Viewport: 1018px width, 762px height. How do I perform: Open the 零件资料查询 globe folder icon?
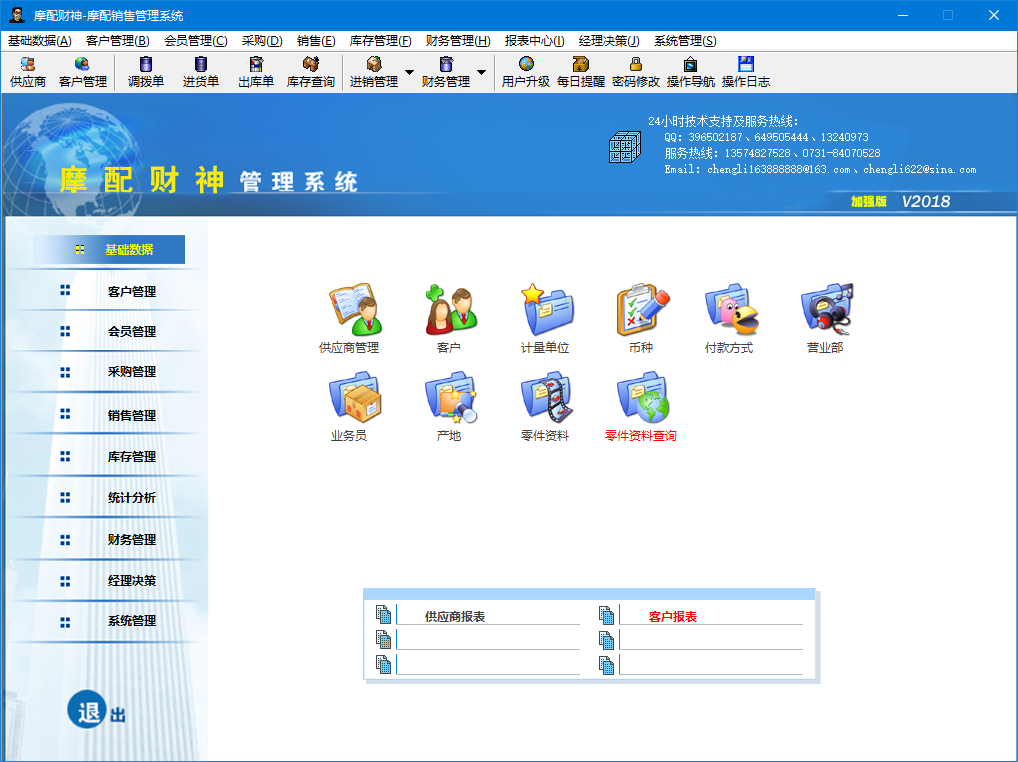[643, 397]
